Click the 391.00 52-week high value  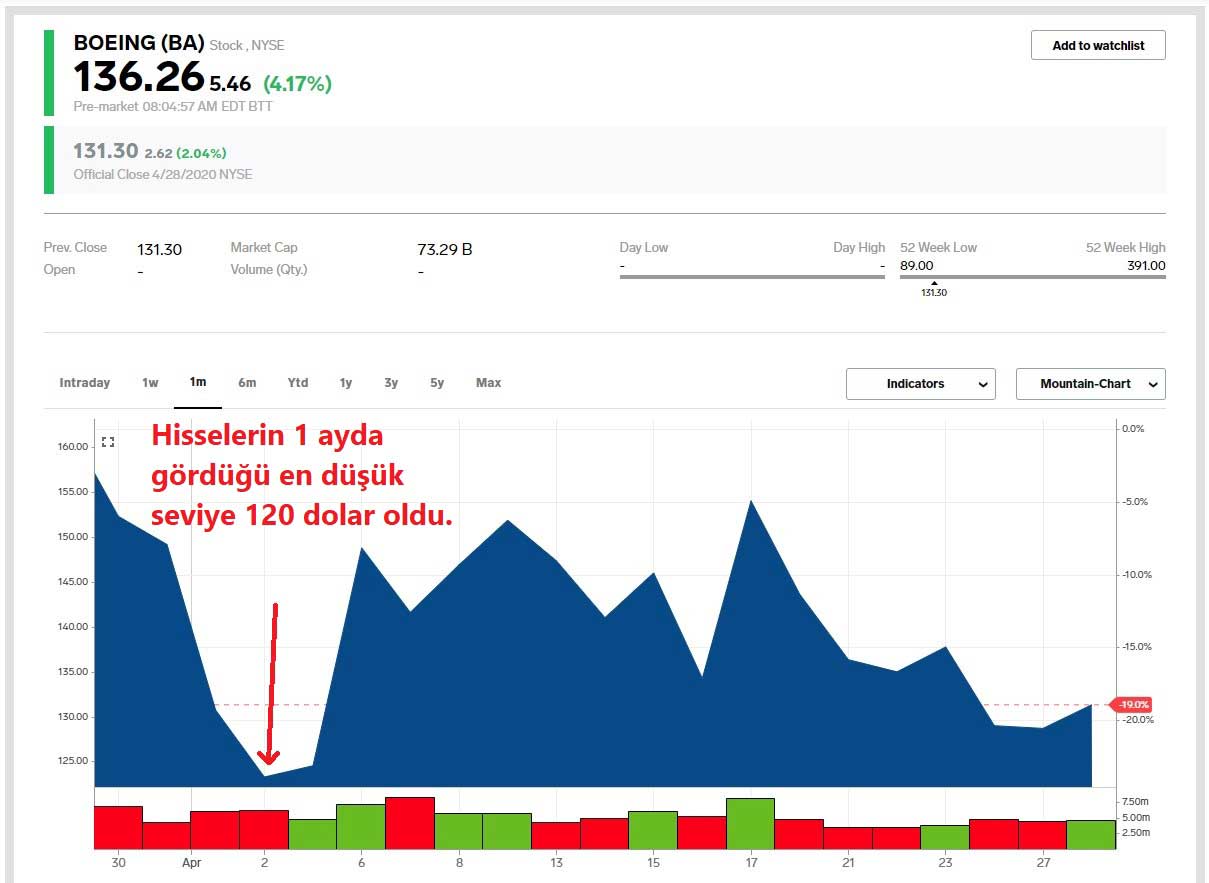(x=1146, y=266)
